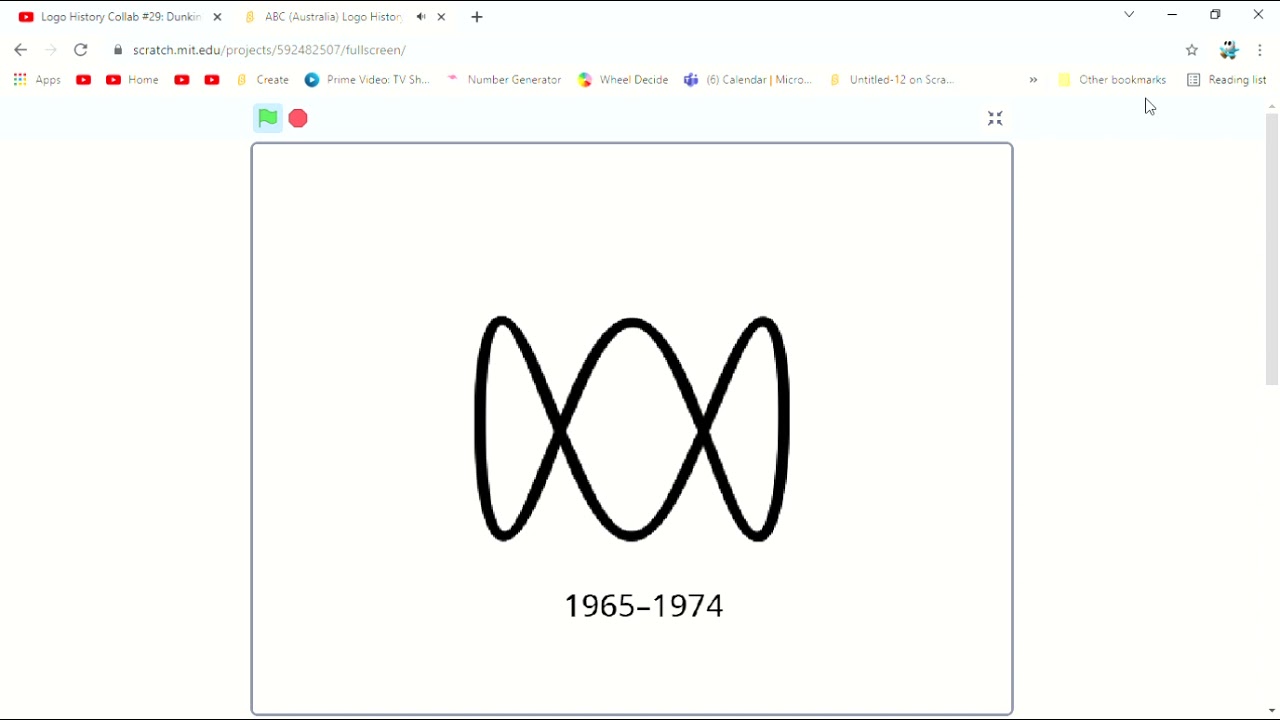This screenshot has width=1280, height=720.
Task: Focus the scratch.mit.edu address bar
Action: (640, 50)
